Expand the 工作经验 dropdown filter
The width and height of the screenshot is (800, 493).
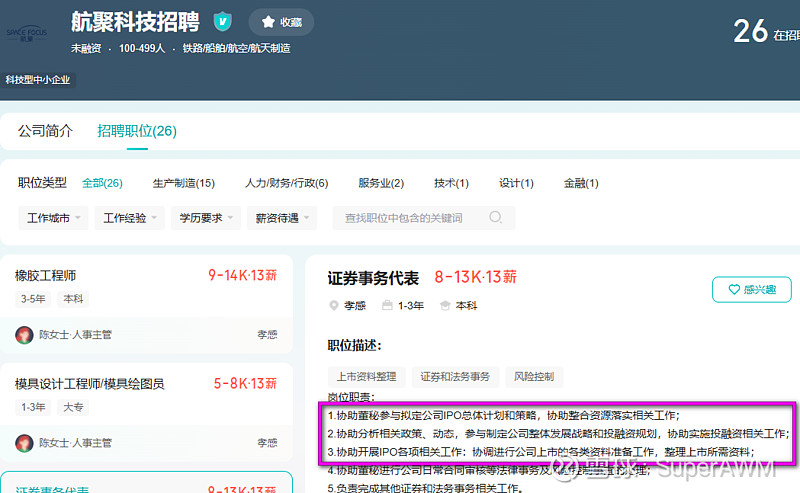131,218
